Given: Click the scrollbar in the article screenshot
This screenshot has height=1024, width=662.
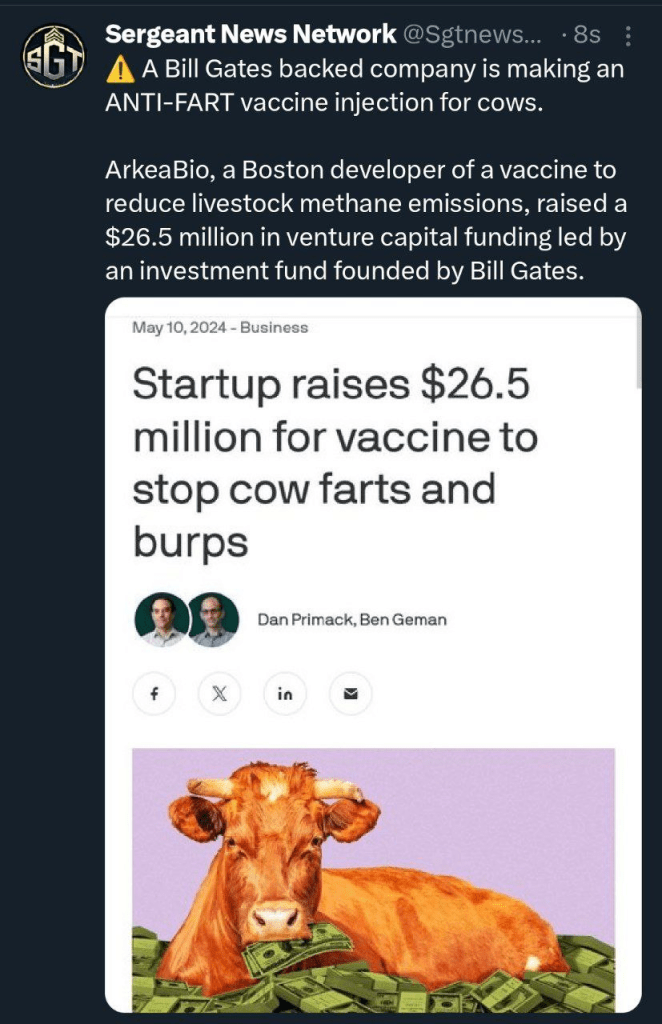Looking at the screenshot, I should coord(638,352).
